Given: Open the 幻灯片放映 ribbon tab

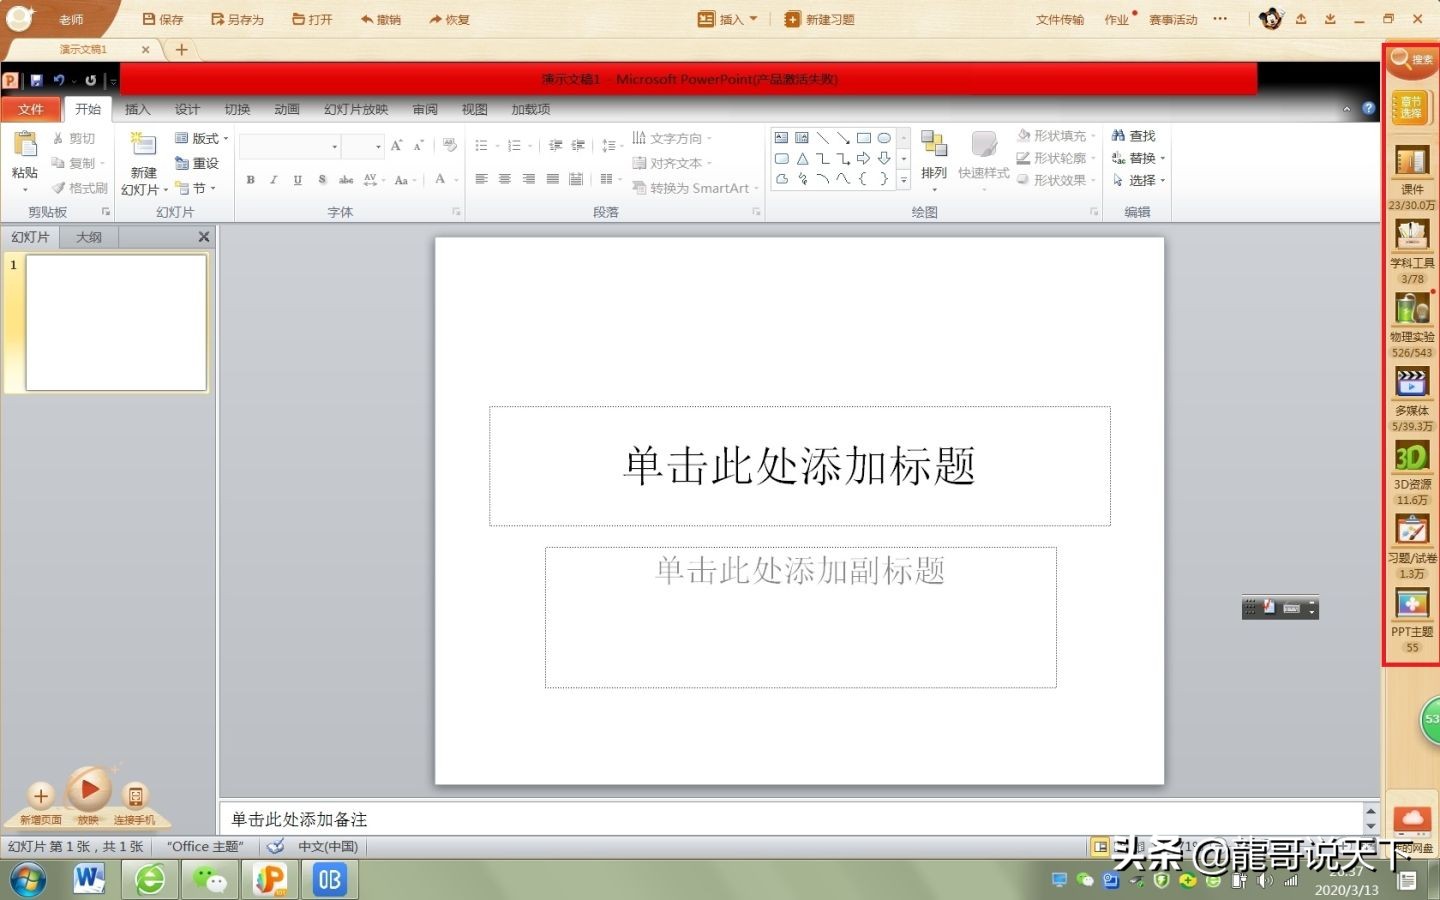Looking at the screenshot, I should [x=355, y=109].
